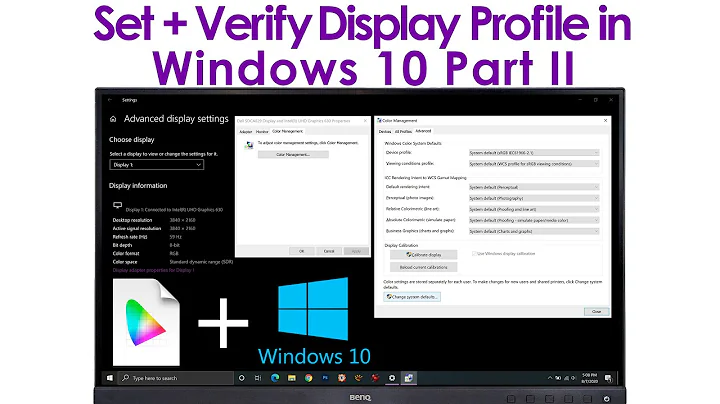Open File Explorer from the taskbar

pos(292,378)
